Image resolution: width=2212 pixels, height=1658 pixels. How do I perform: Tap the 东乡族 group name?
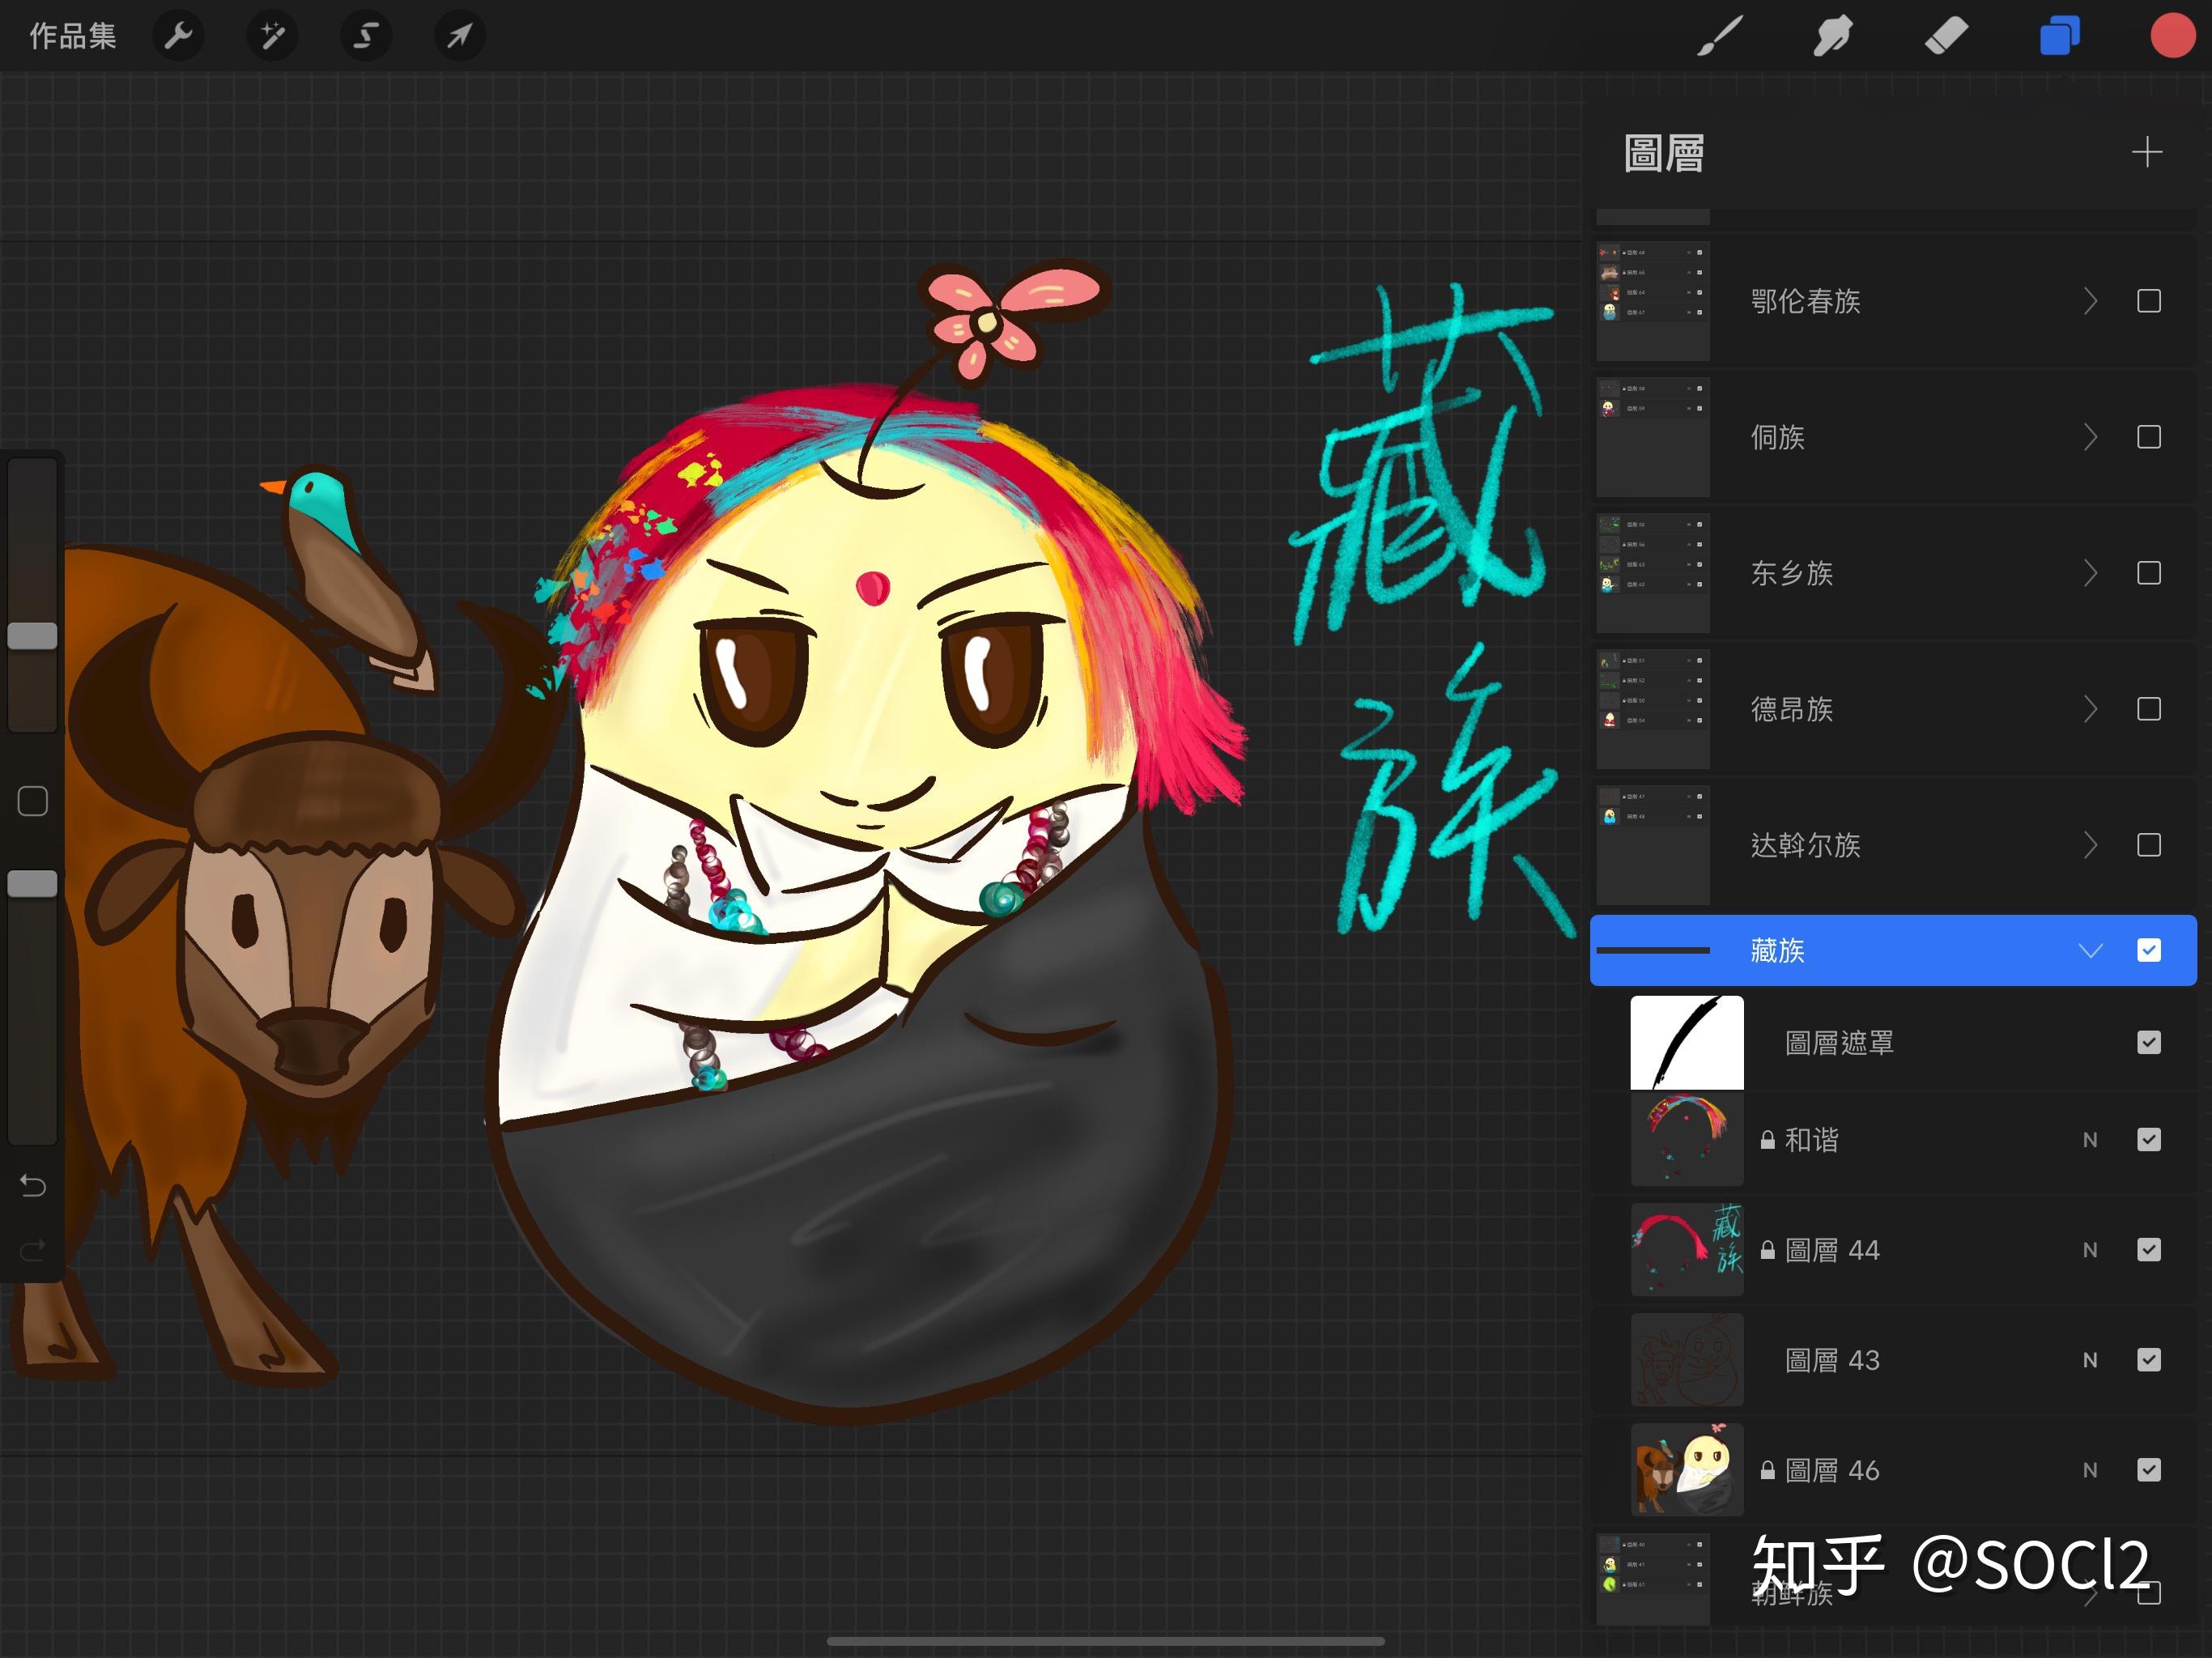pyautogui.click(x=1791, y=573)
